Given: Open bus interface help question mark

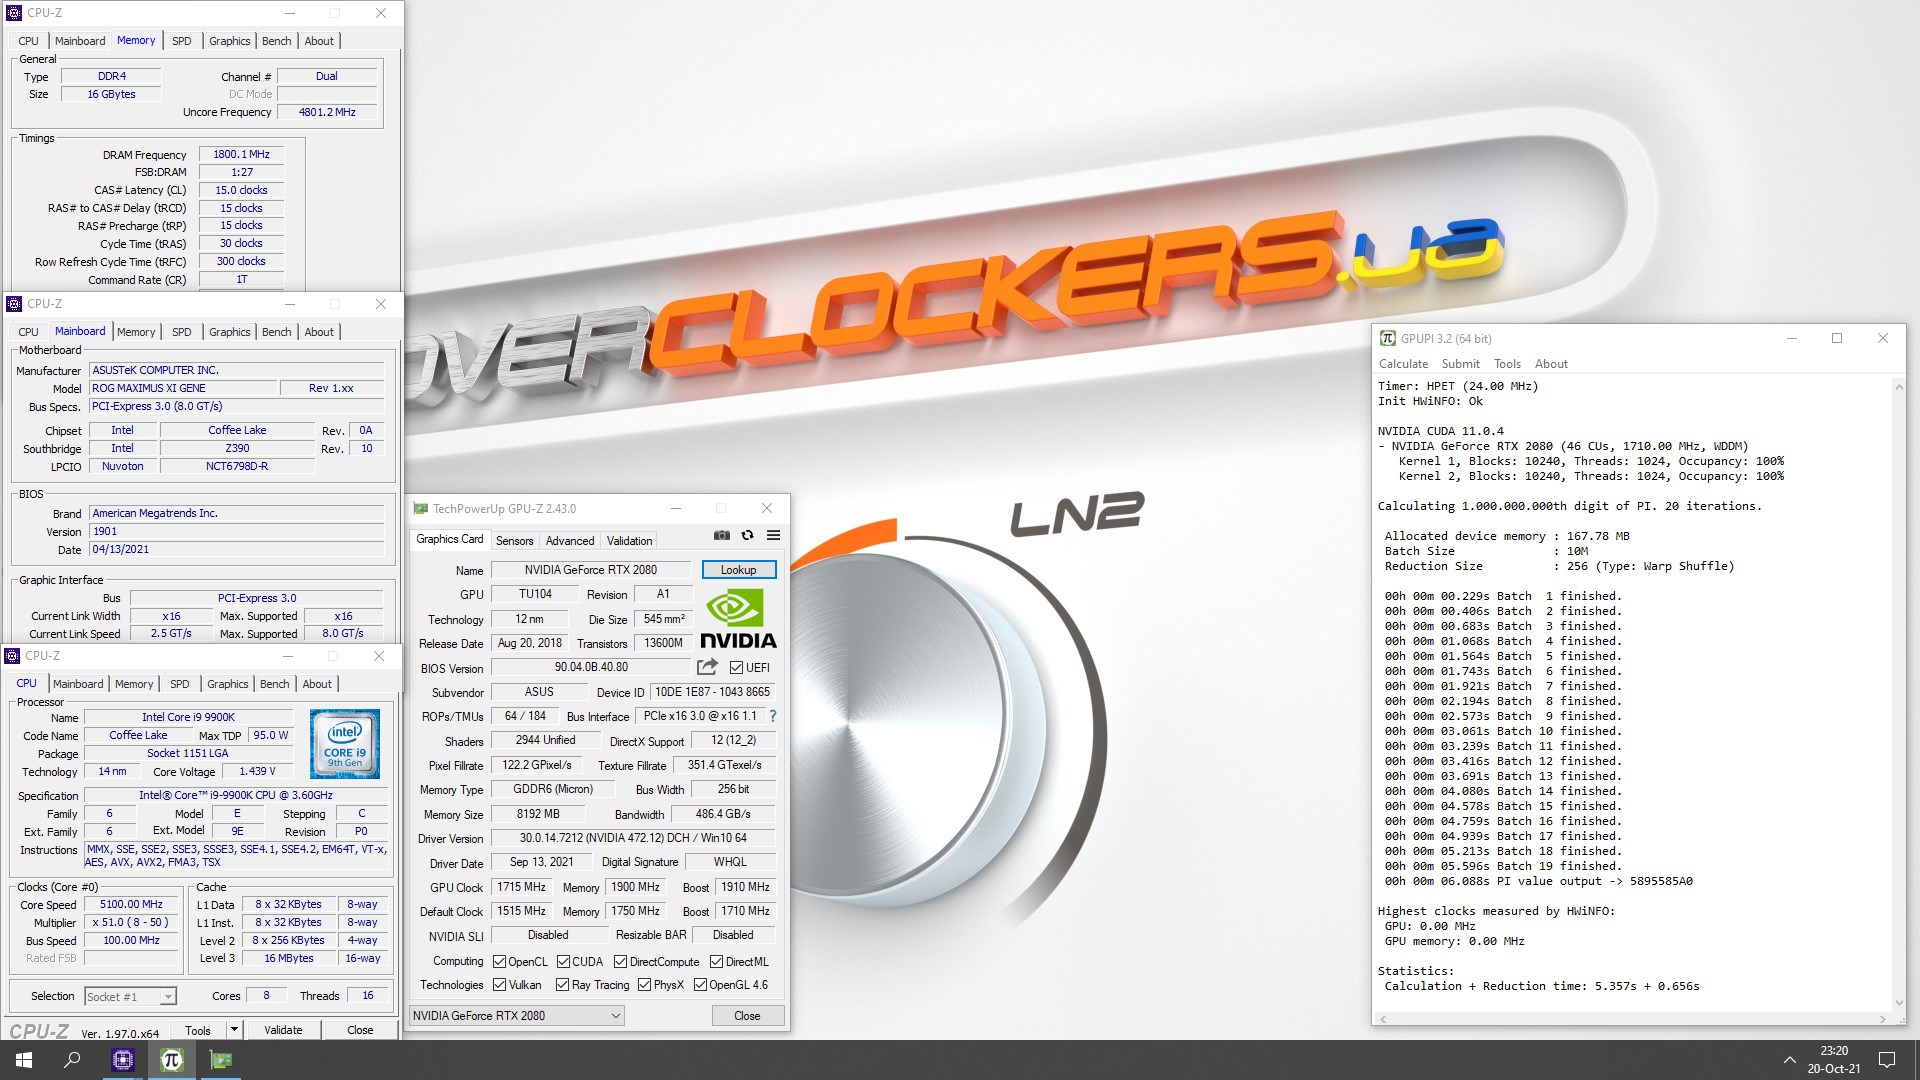Looking at the screenshot, I should point(772,716).
